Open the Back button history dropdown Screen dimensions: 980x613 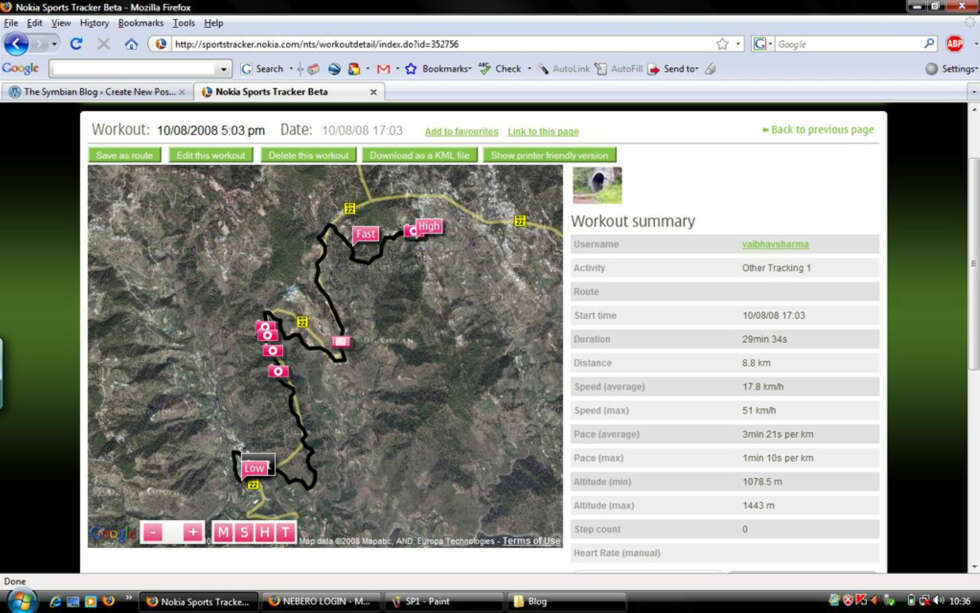[54, 44]
